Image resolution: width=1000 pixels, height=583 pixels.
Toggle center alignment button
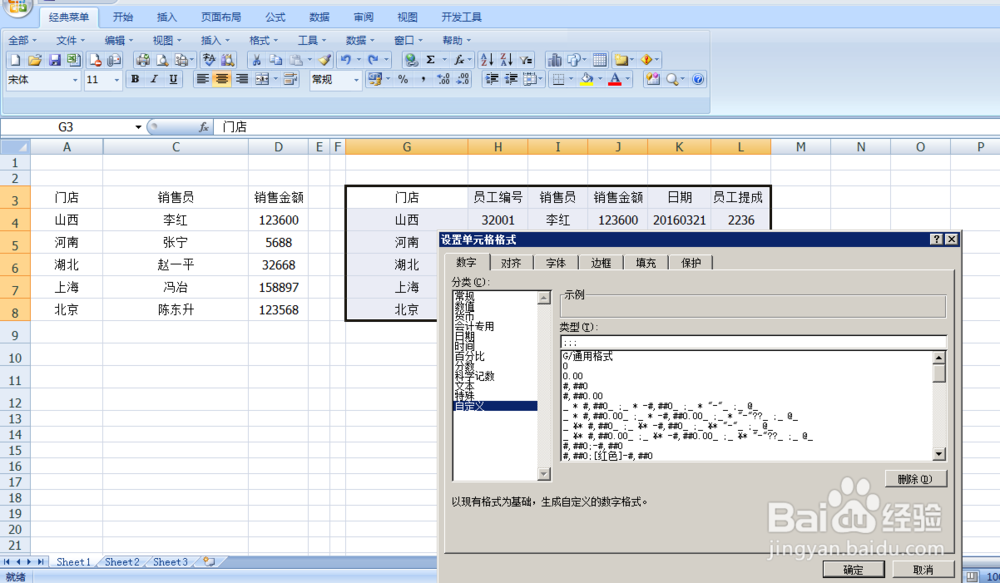tap(222, 79)
